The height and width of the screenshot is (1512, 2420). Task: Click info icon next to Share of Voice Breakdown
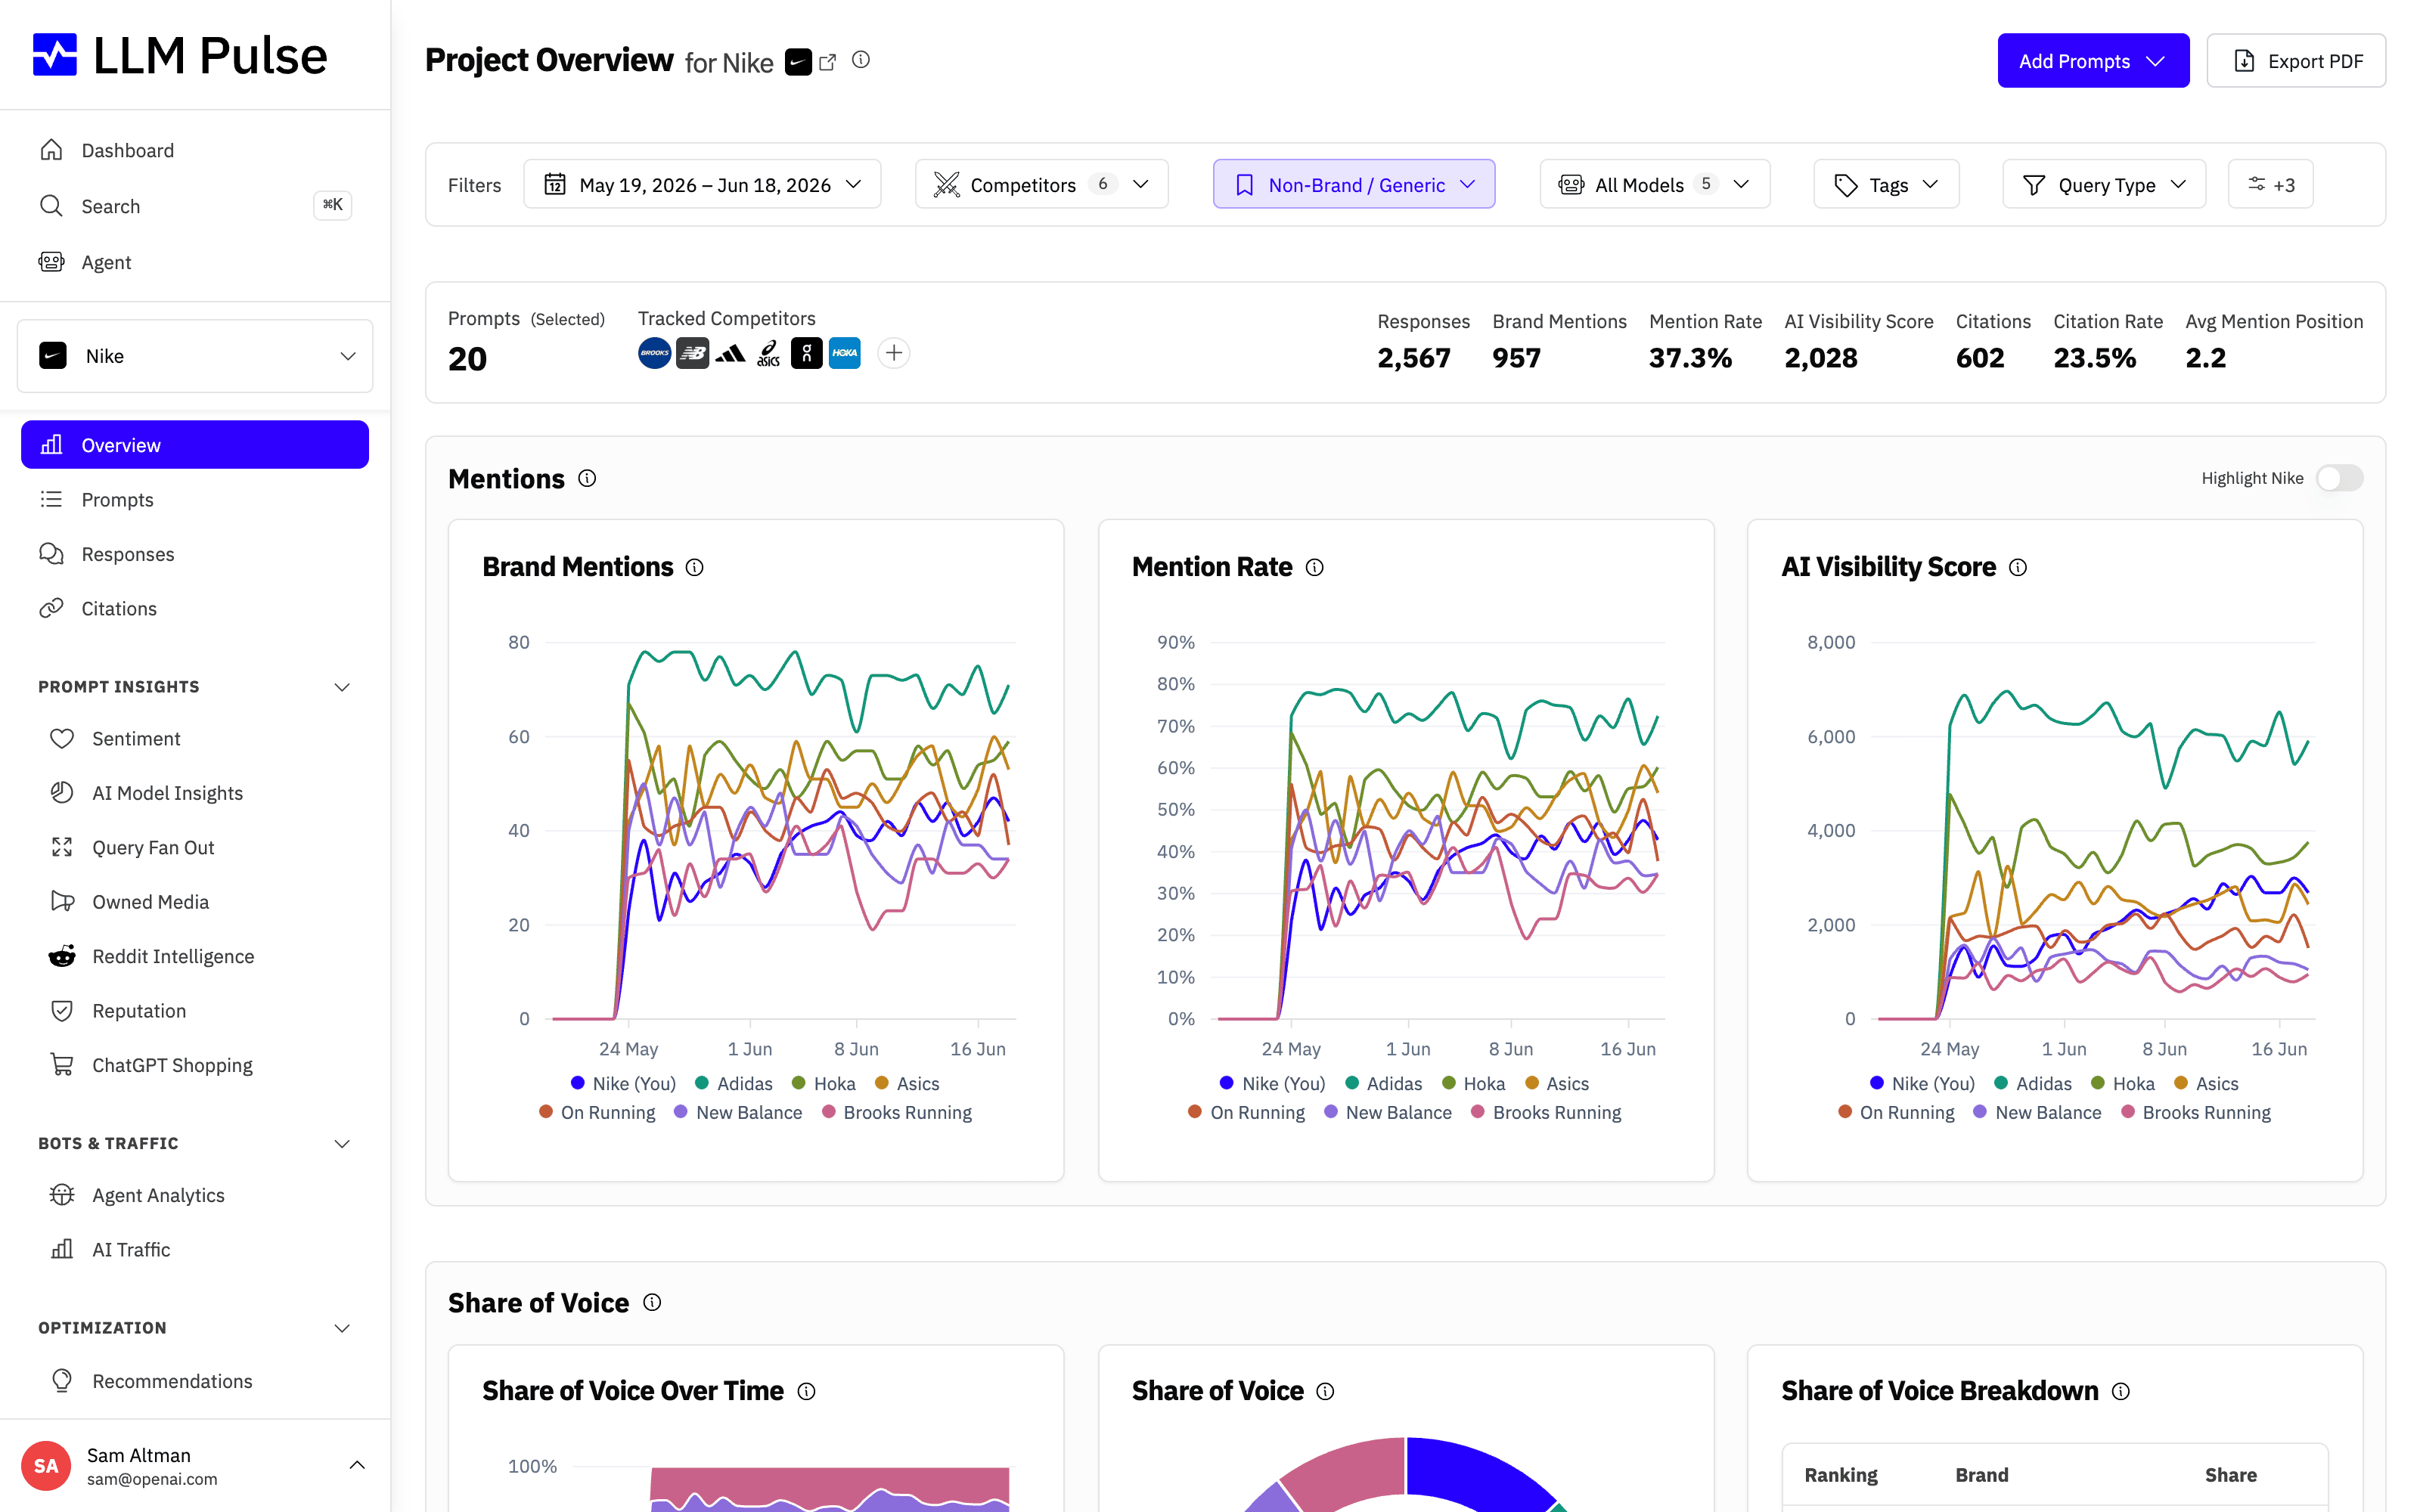click(2121, 1392)
